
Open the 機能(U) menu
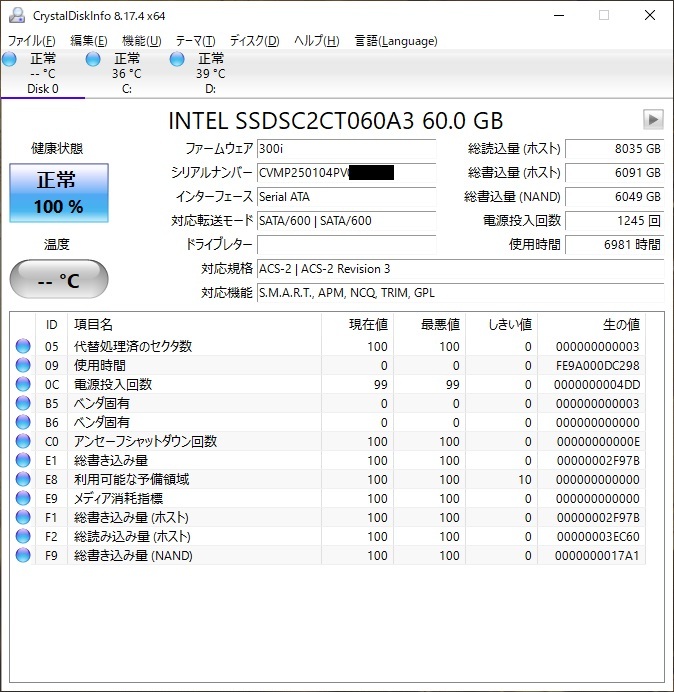(x=142, y=41)
